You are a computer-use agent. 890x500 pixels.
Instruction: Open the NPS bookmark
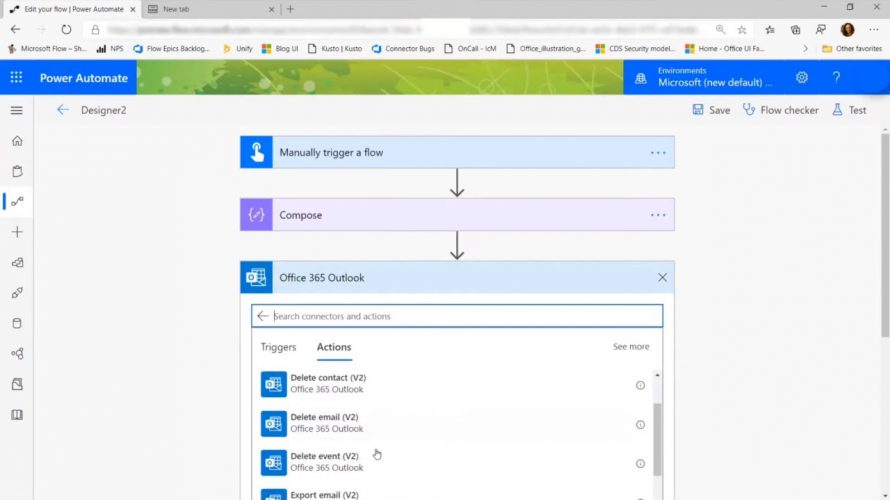[110, 49]
